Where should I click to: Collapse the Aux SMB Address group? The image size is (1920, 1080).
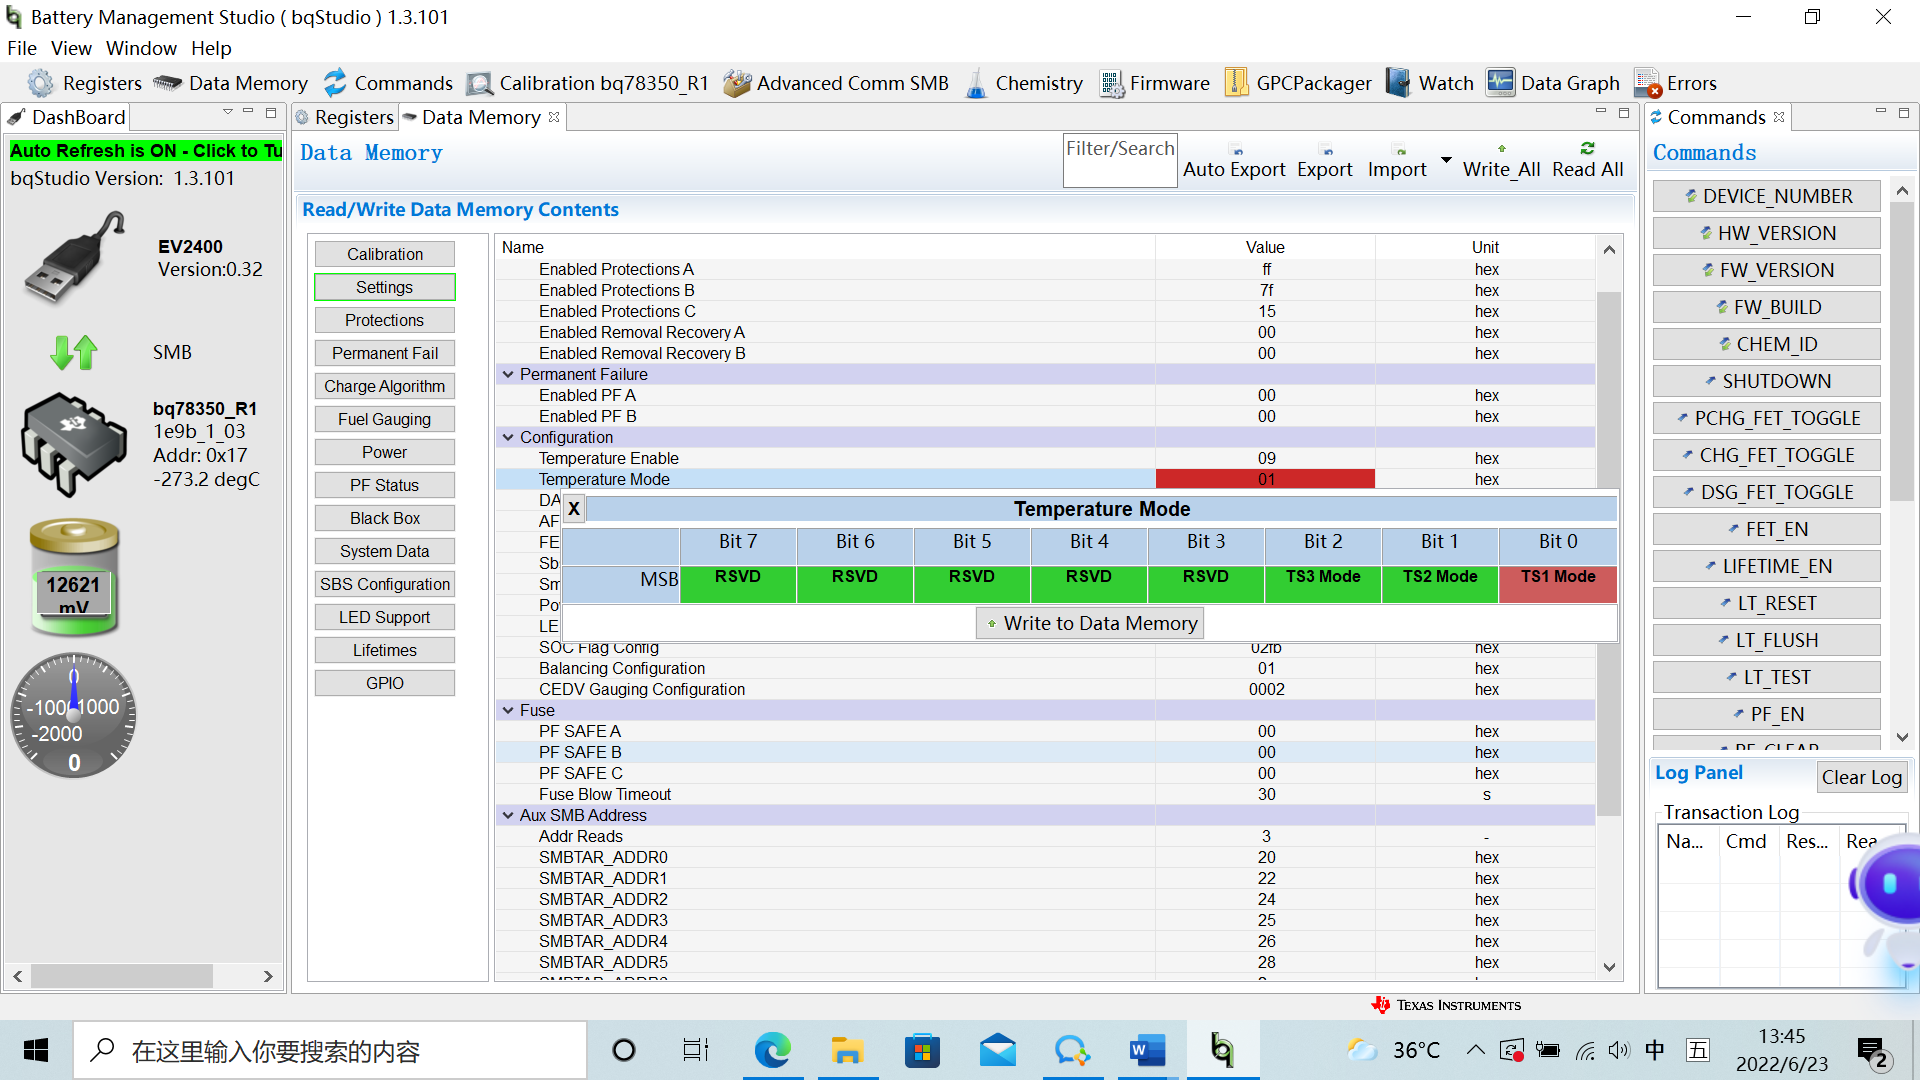pyautogui.click(x=508, y=815)
